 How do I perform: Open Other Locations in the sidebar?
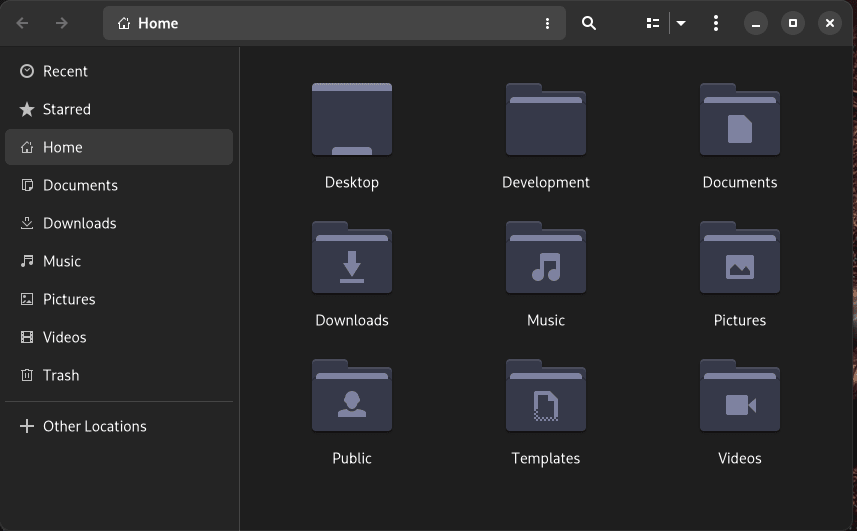point(119,426)
